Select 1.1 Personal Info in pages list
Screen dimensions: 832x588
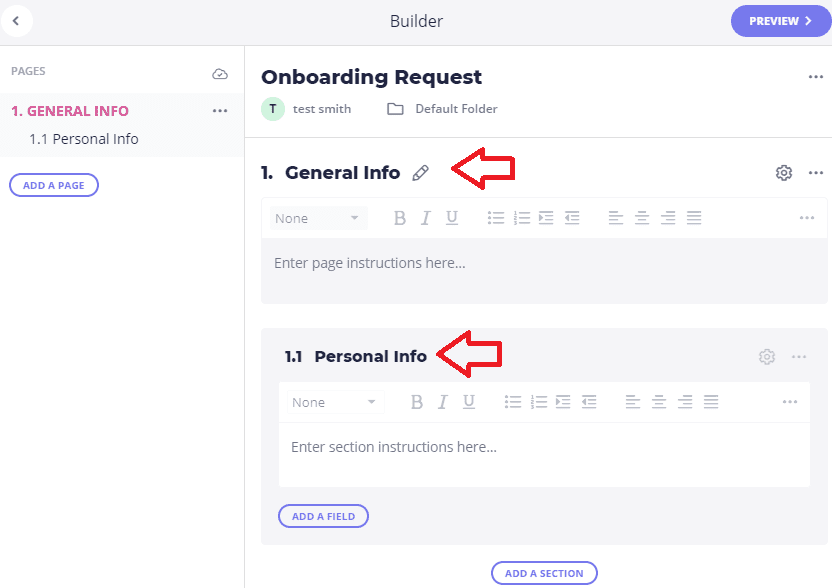click(x=84, y=139)
